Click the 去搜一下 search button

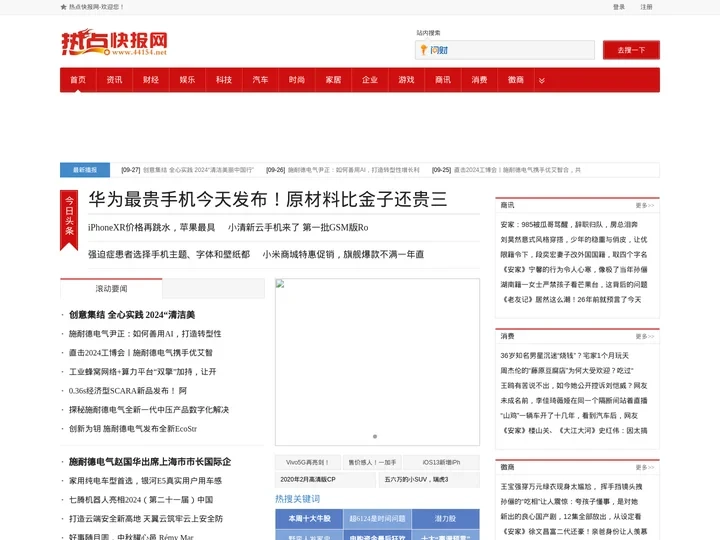631,50
